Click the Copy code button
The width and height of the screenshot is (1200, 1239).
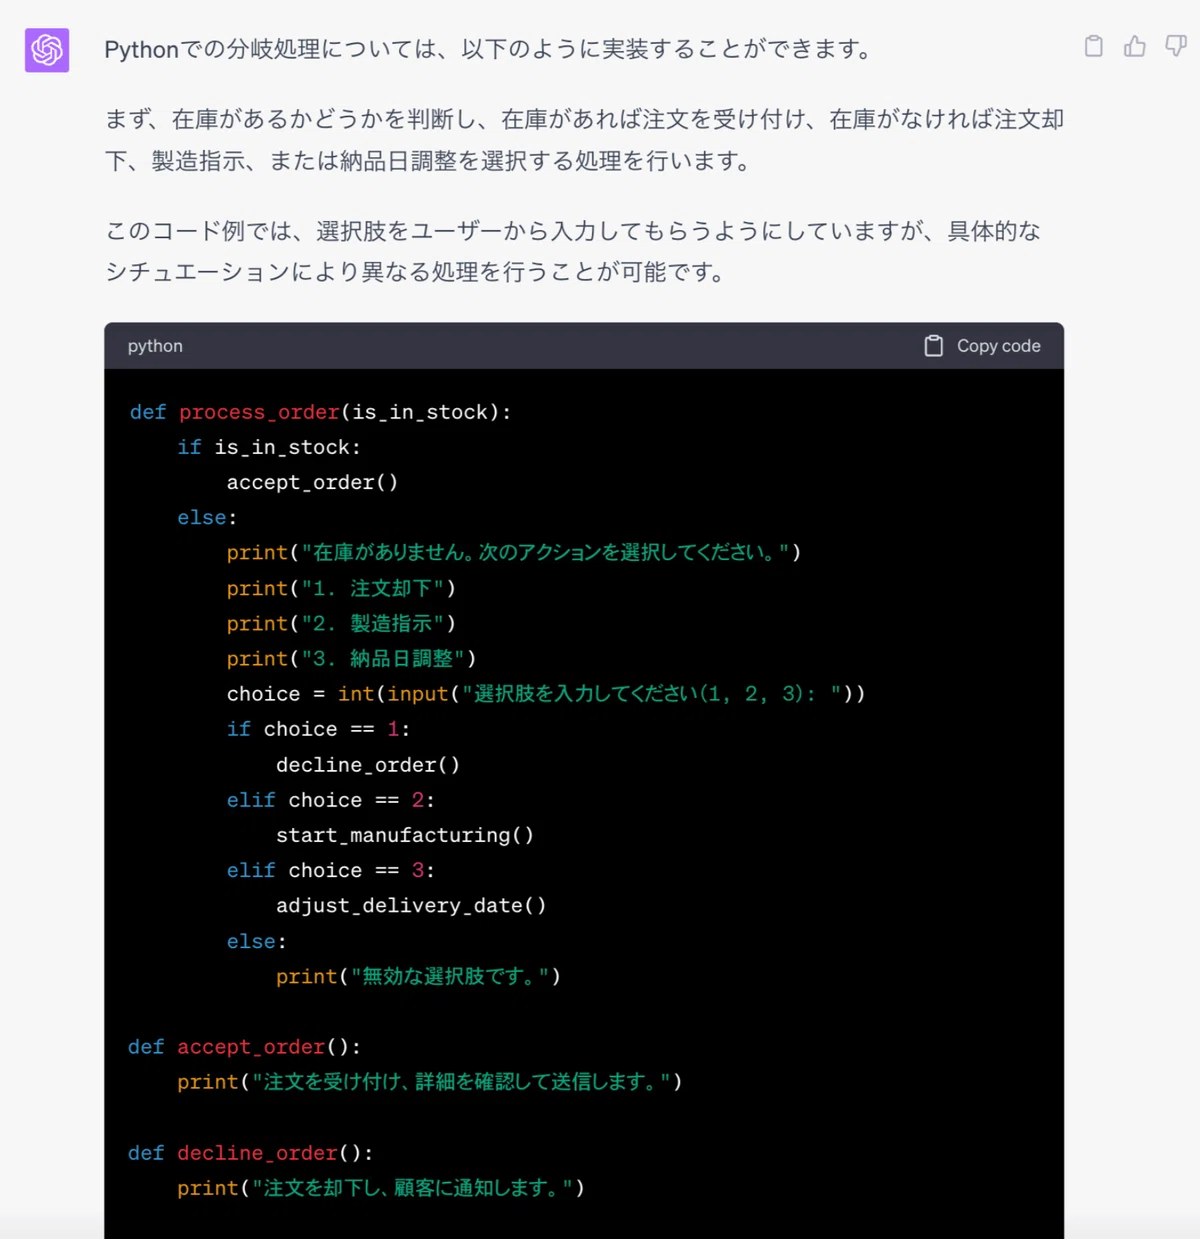click(983, 346)
